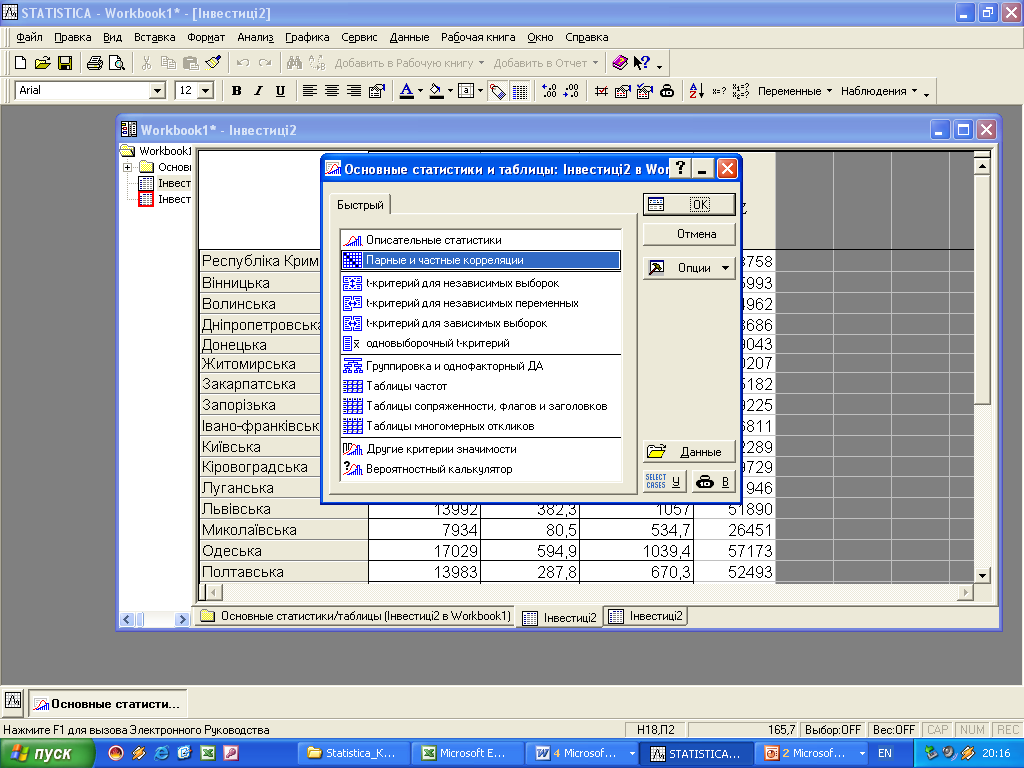Click the SELECT CASES button
The width and height of the screenshot is (1024, 768).
pos(664,481)
